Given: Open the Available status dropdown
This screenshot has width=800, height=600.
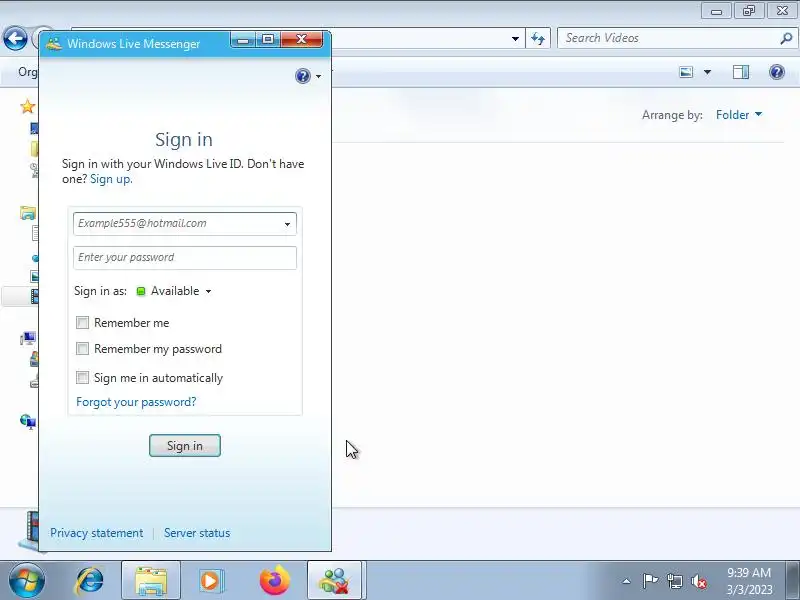Looking at the screenshot, I should coord(174,291).
